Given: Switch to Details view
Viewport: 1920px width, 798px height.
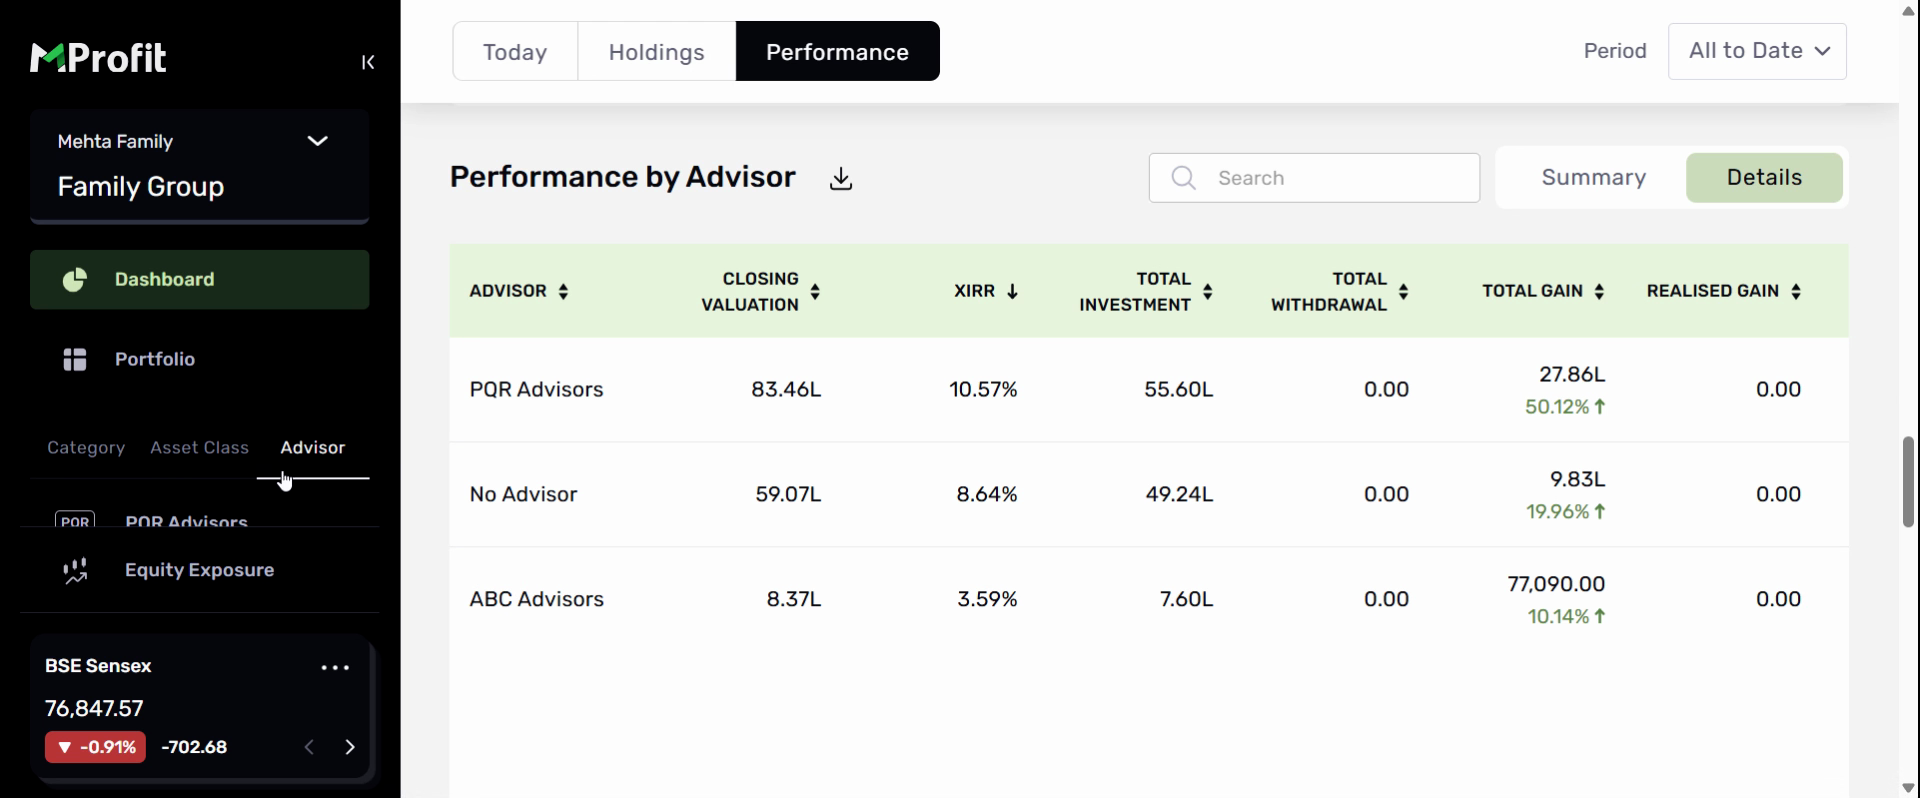Looking at the screenshot, I should coord(1763,178).
